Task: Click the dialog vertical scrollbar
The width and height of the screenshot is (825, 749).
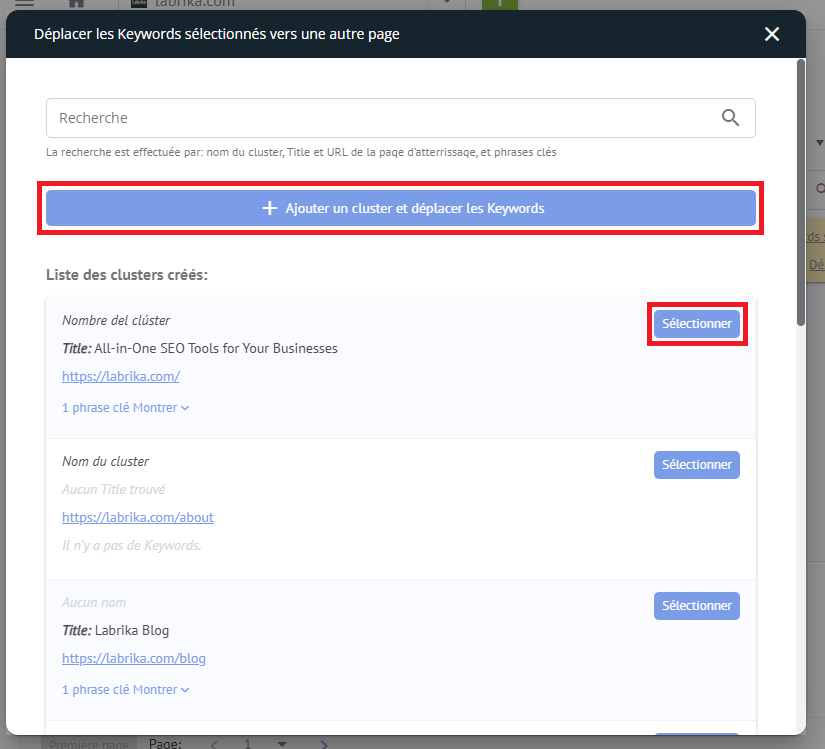Action: tap(801, 193)
